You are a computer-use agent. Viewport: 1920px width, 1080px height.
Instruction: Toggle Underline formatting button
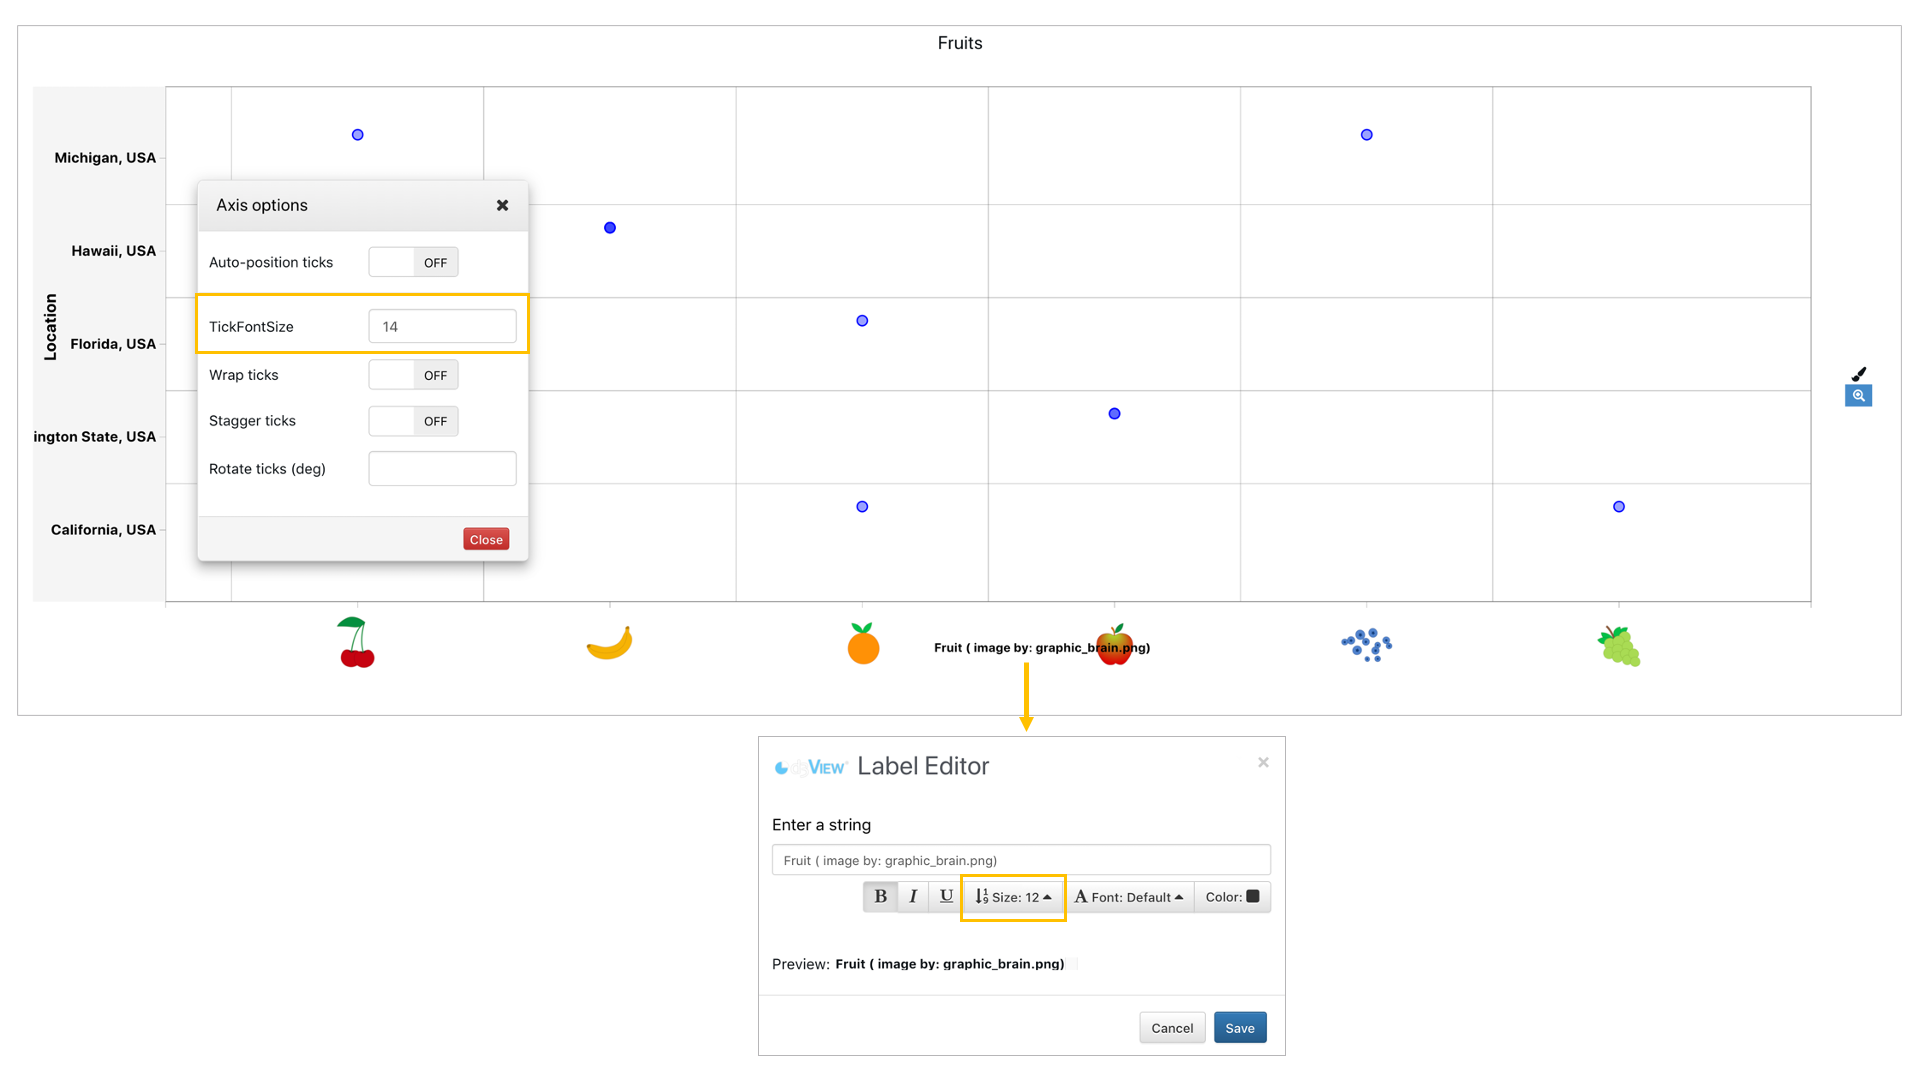946,897
